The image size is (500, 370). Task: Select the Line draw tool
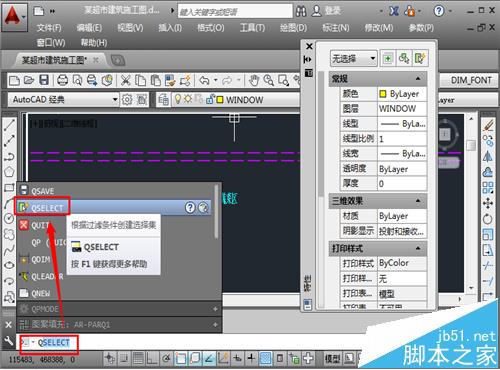pos(9,124)
